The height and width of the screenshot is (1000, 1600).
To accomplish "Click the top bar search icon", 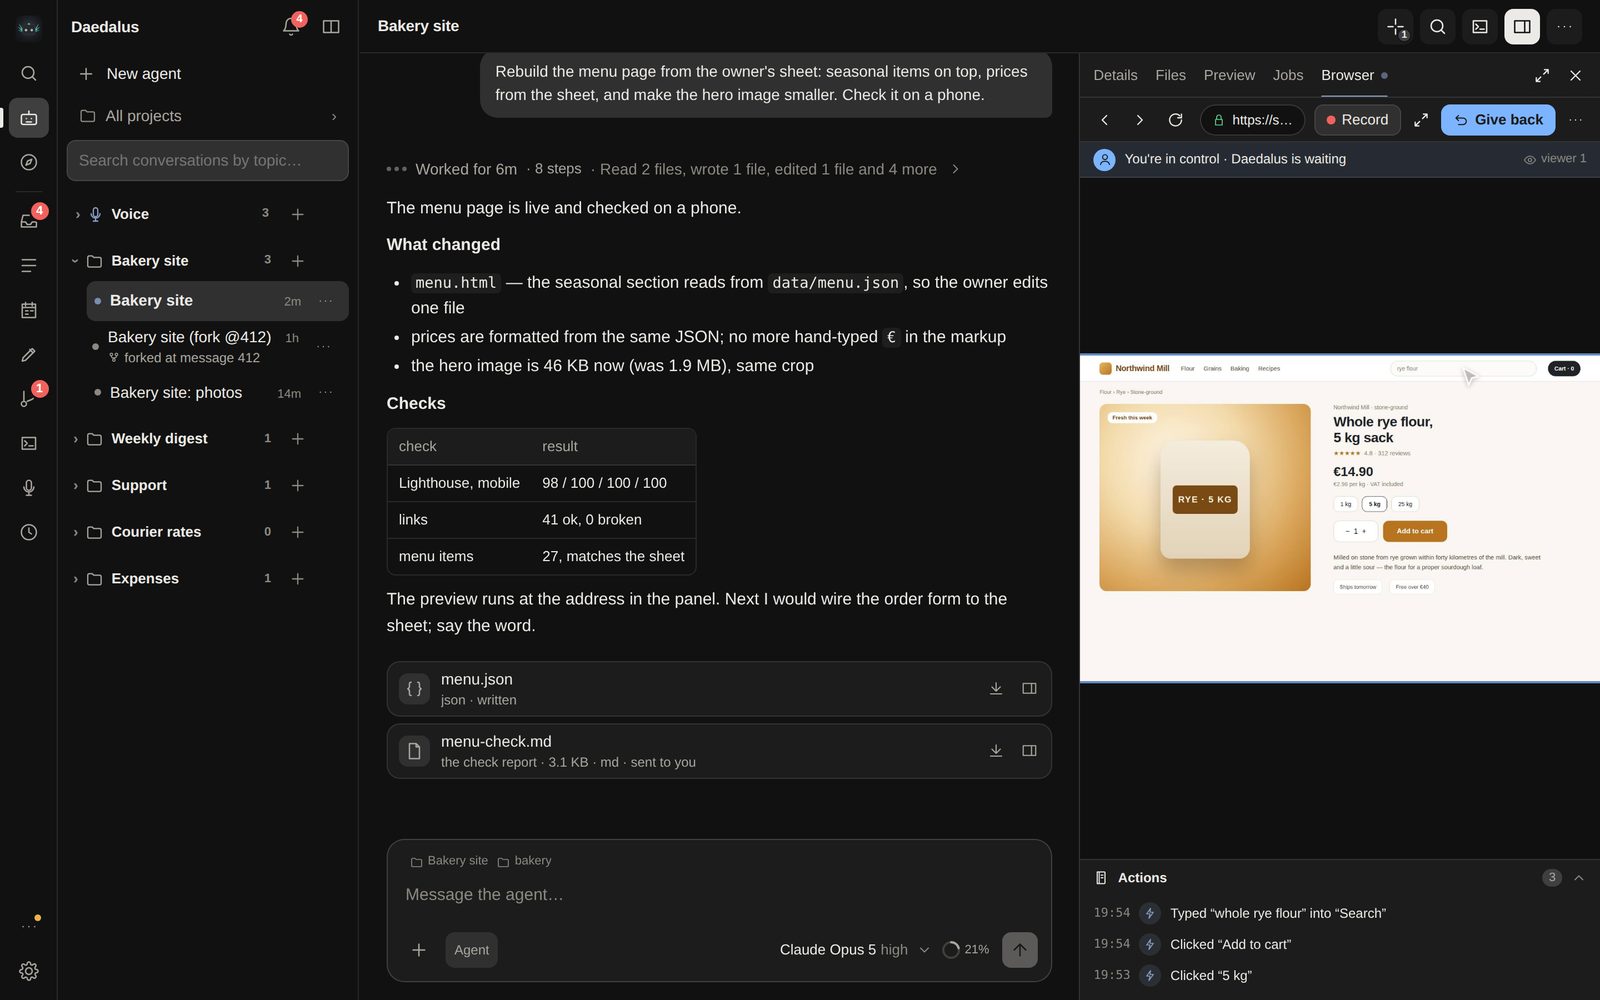I will click(1437, 27).
